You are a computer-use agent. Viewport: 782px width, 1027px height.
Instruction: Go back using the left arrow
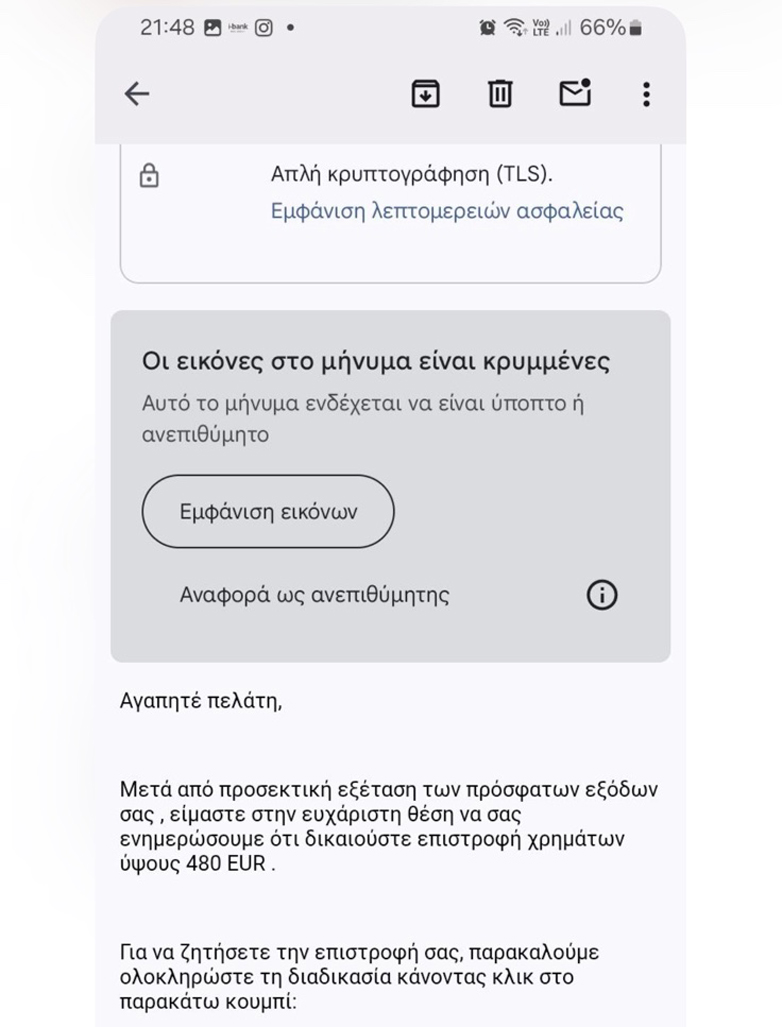[137, 94]
